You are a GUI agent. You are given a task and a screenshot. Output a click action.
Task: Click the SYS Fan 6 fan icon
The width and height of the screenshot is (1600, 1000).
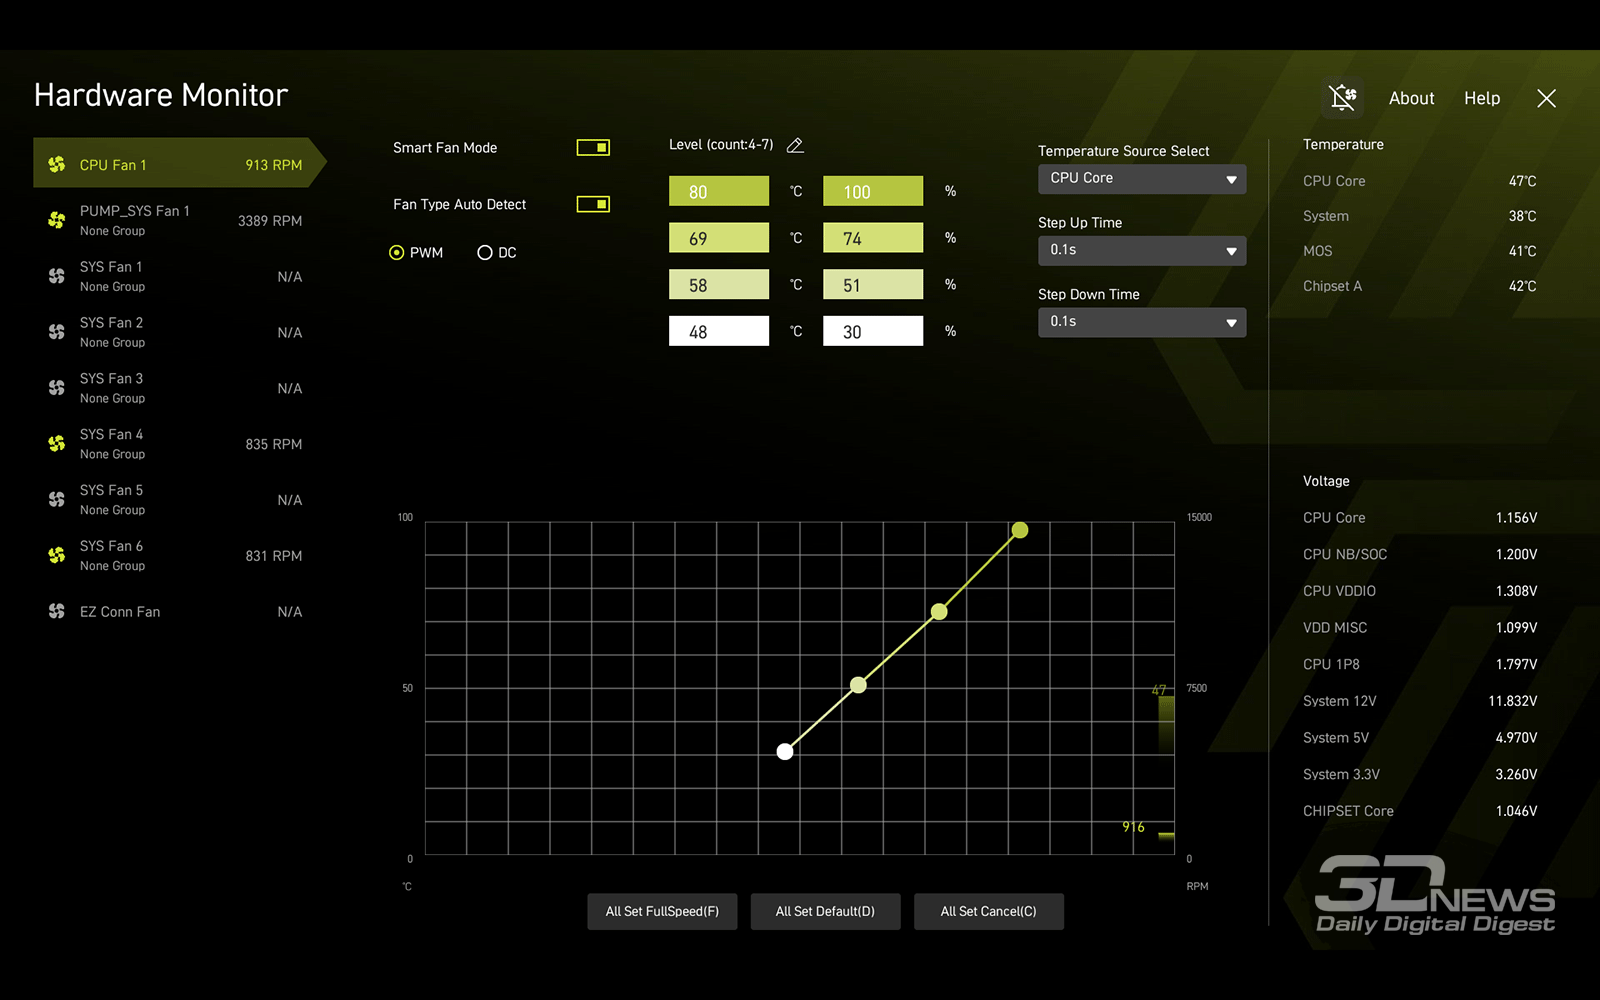point(57,555)
